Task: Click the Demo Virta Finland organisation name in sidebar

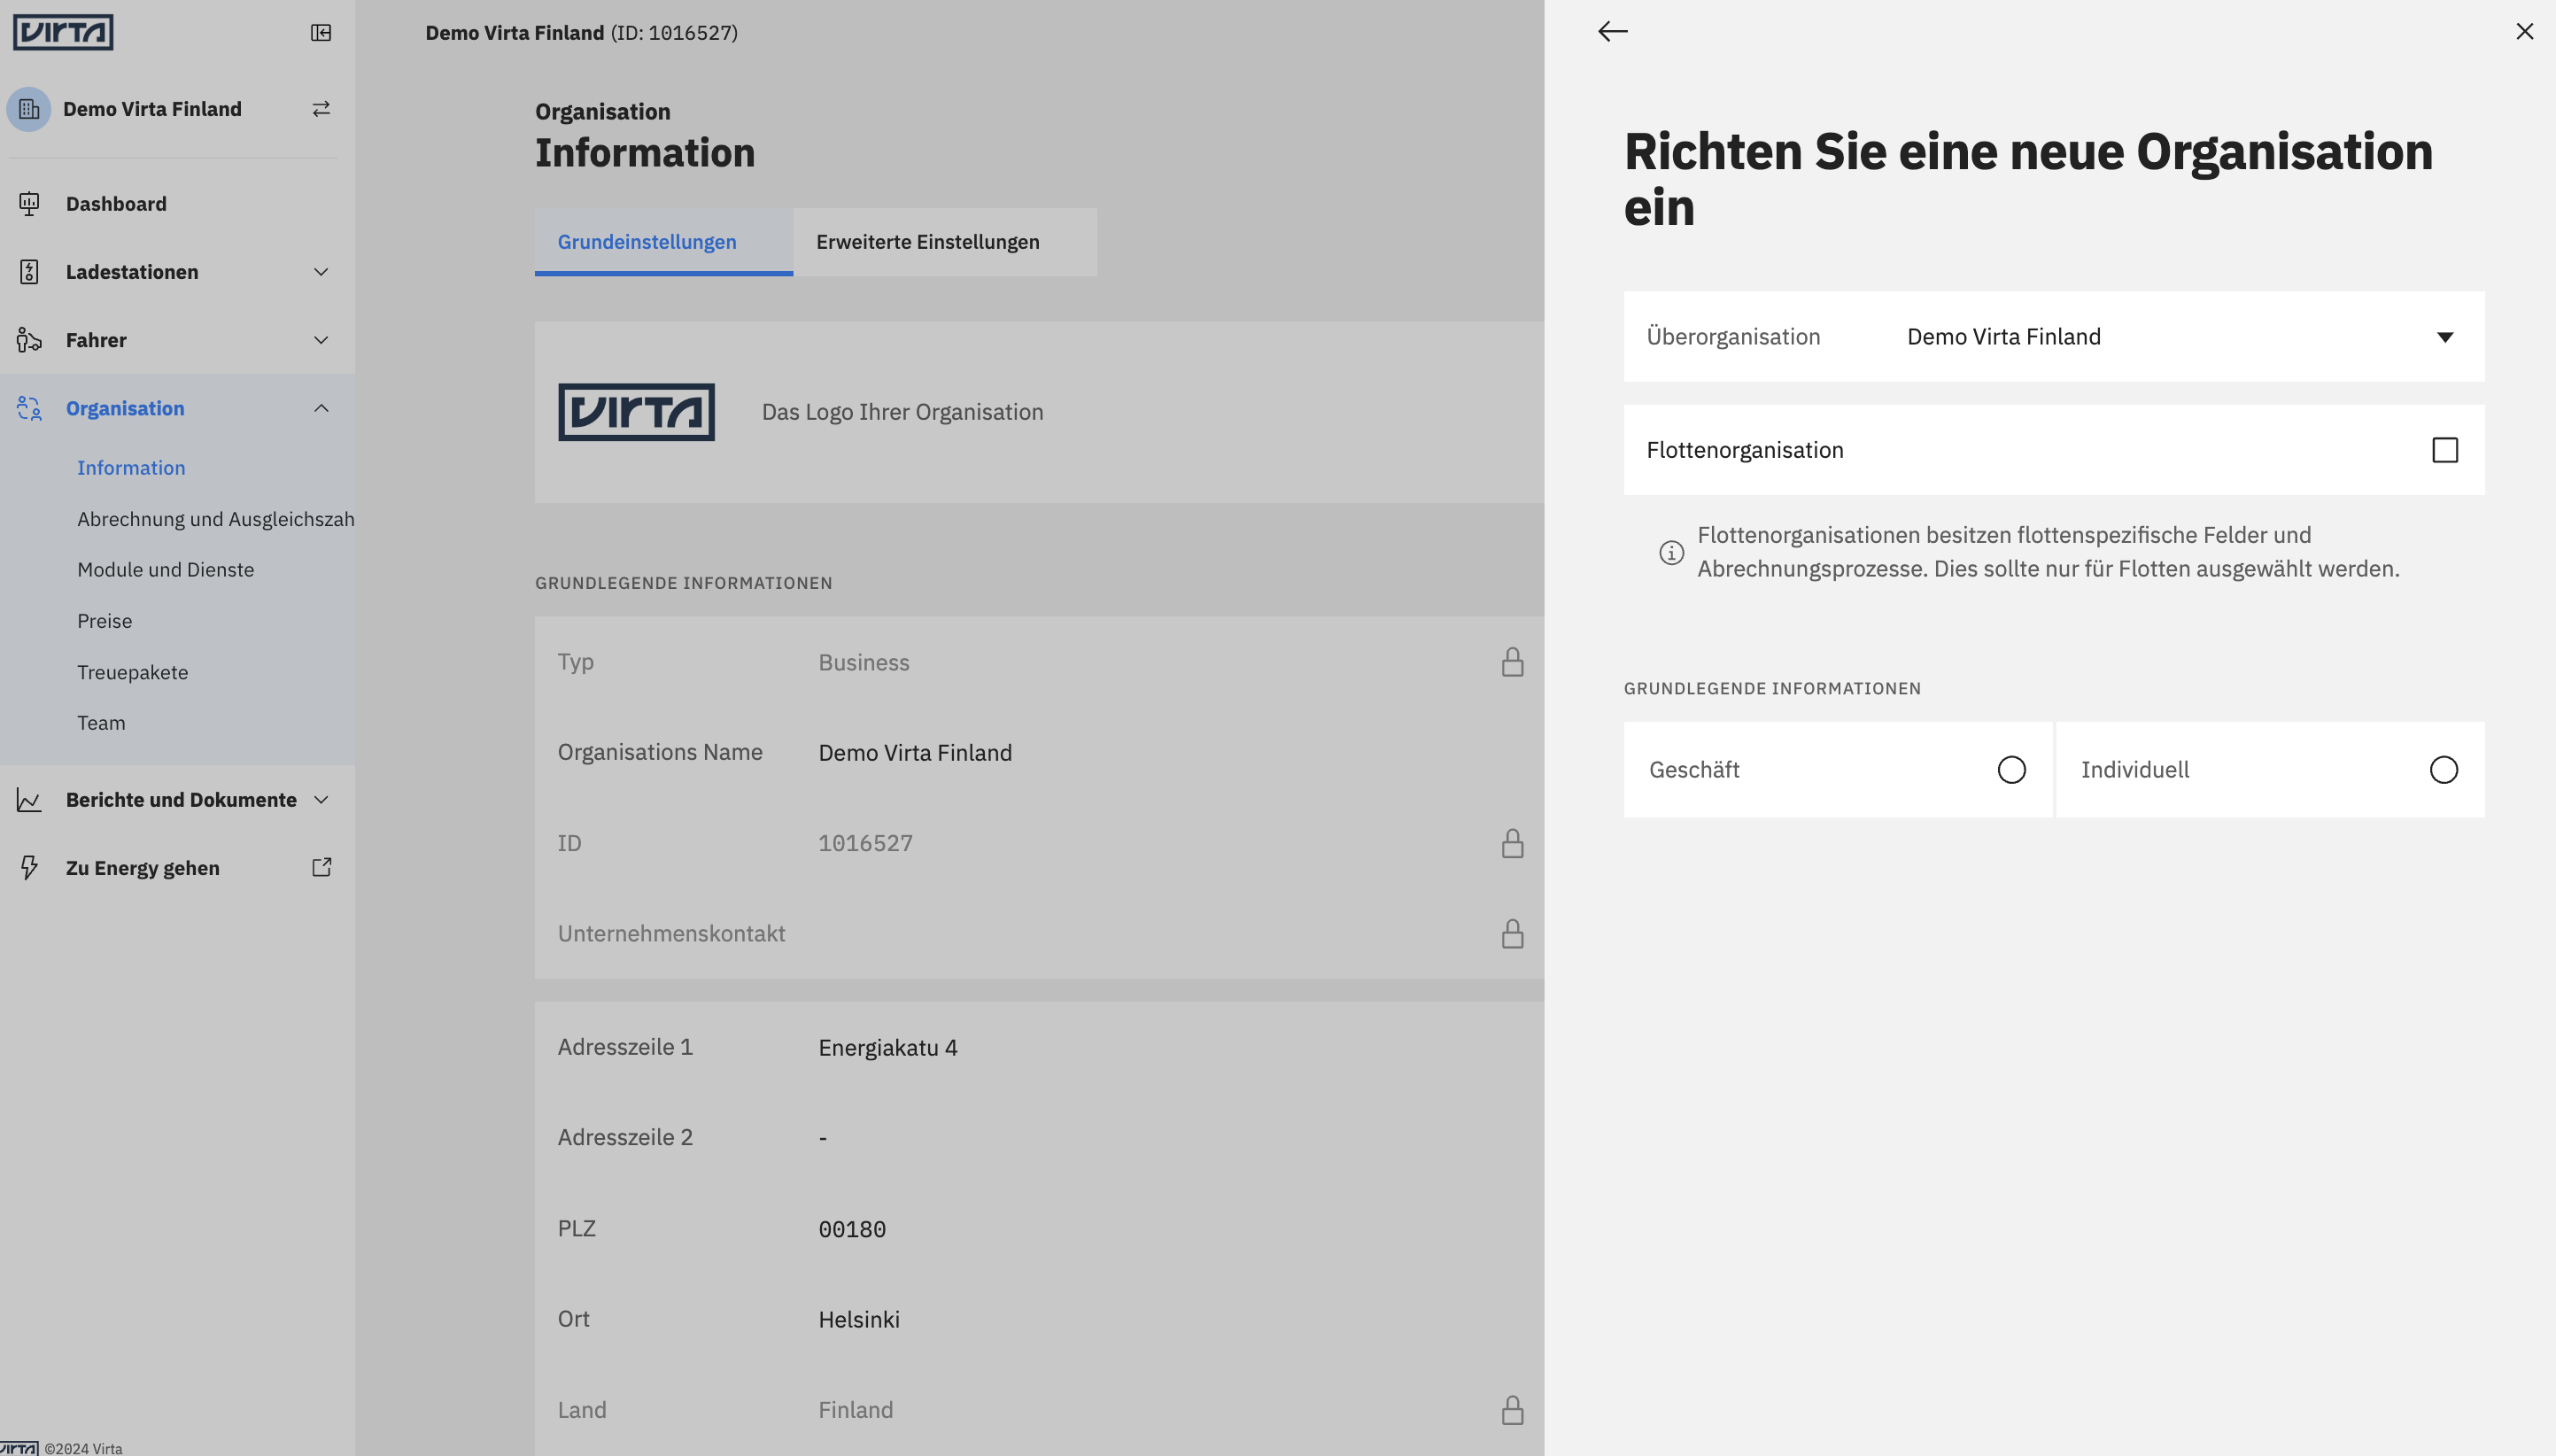Action: [x=152, y=109]
